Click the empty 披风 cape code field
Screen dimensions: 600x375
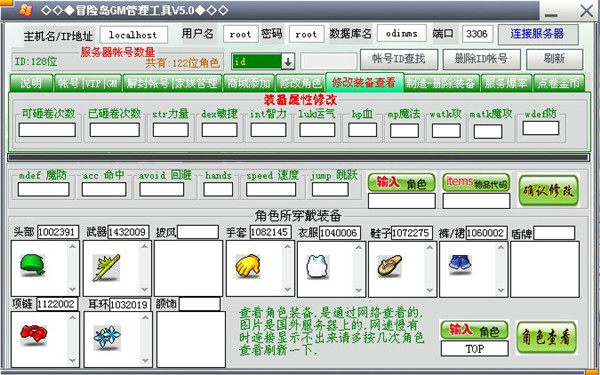point(198,232)
